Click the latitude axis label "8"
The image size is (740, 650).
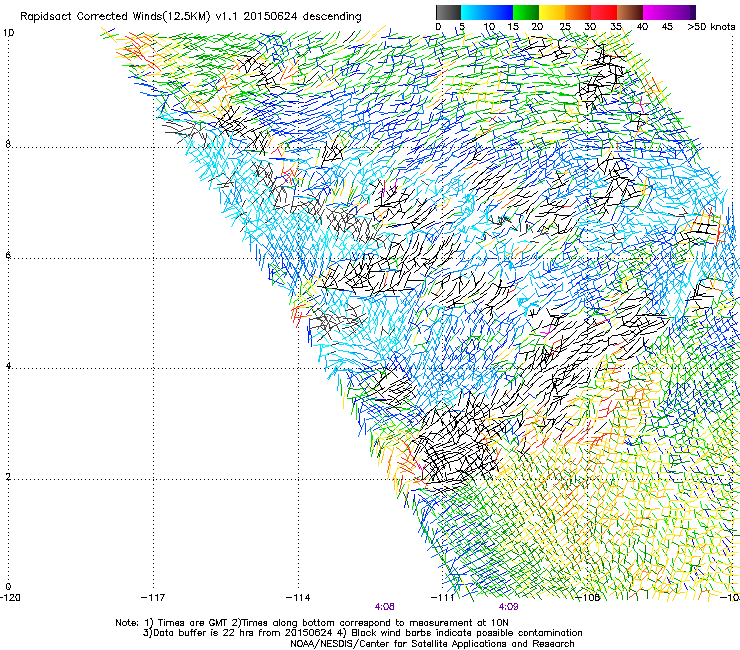pos(8,144)
